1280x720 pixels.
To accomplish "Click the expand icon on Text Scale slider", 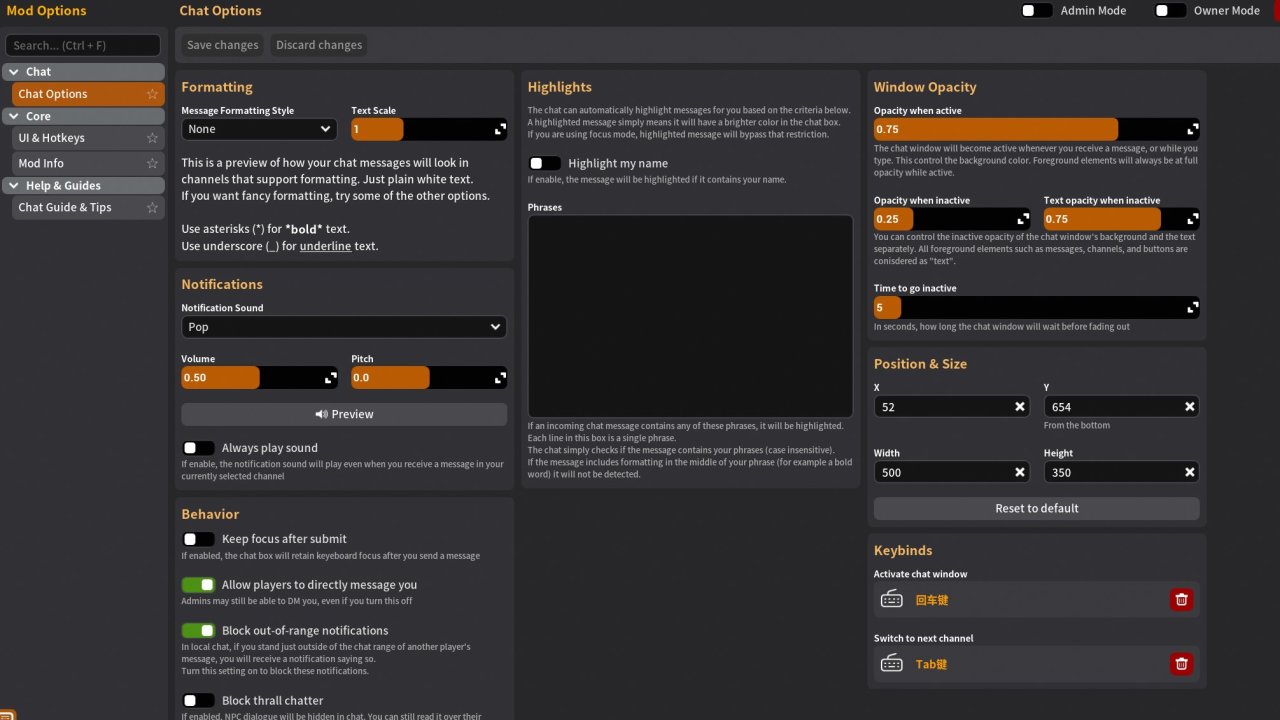I will pos(500,129).
